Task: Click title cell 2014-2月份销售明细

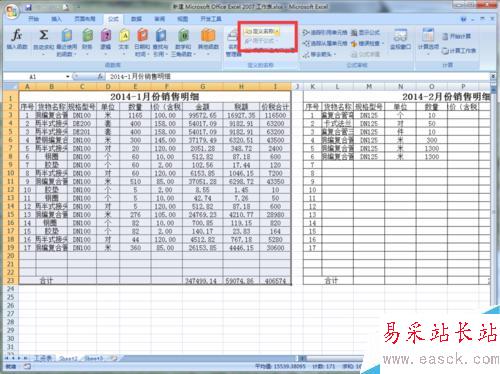Action: click(446, 97)
